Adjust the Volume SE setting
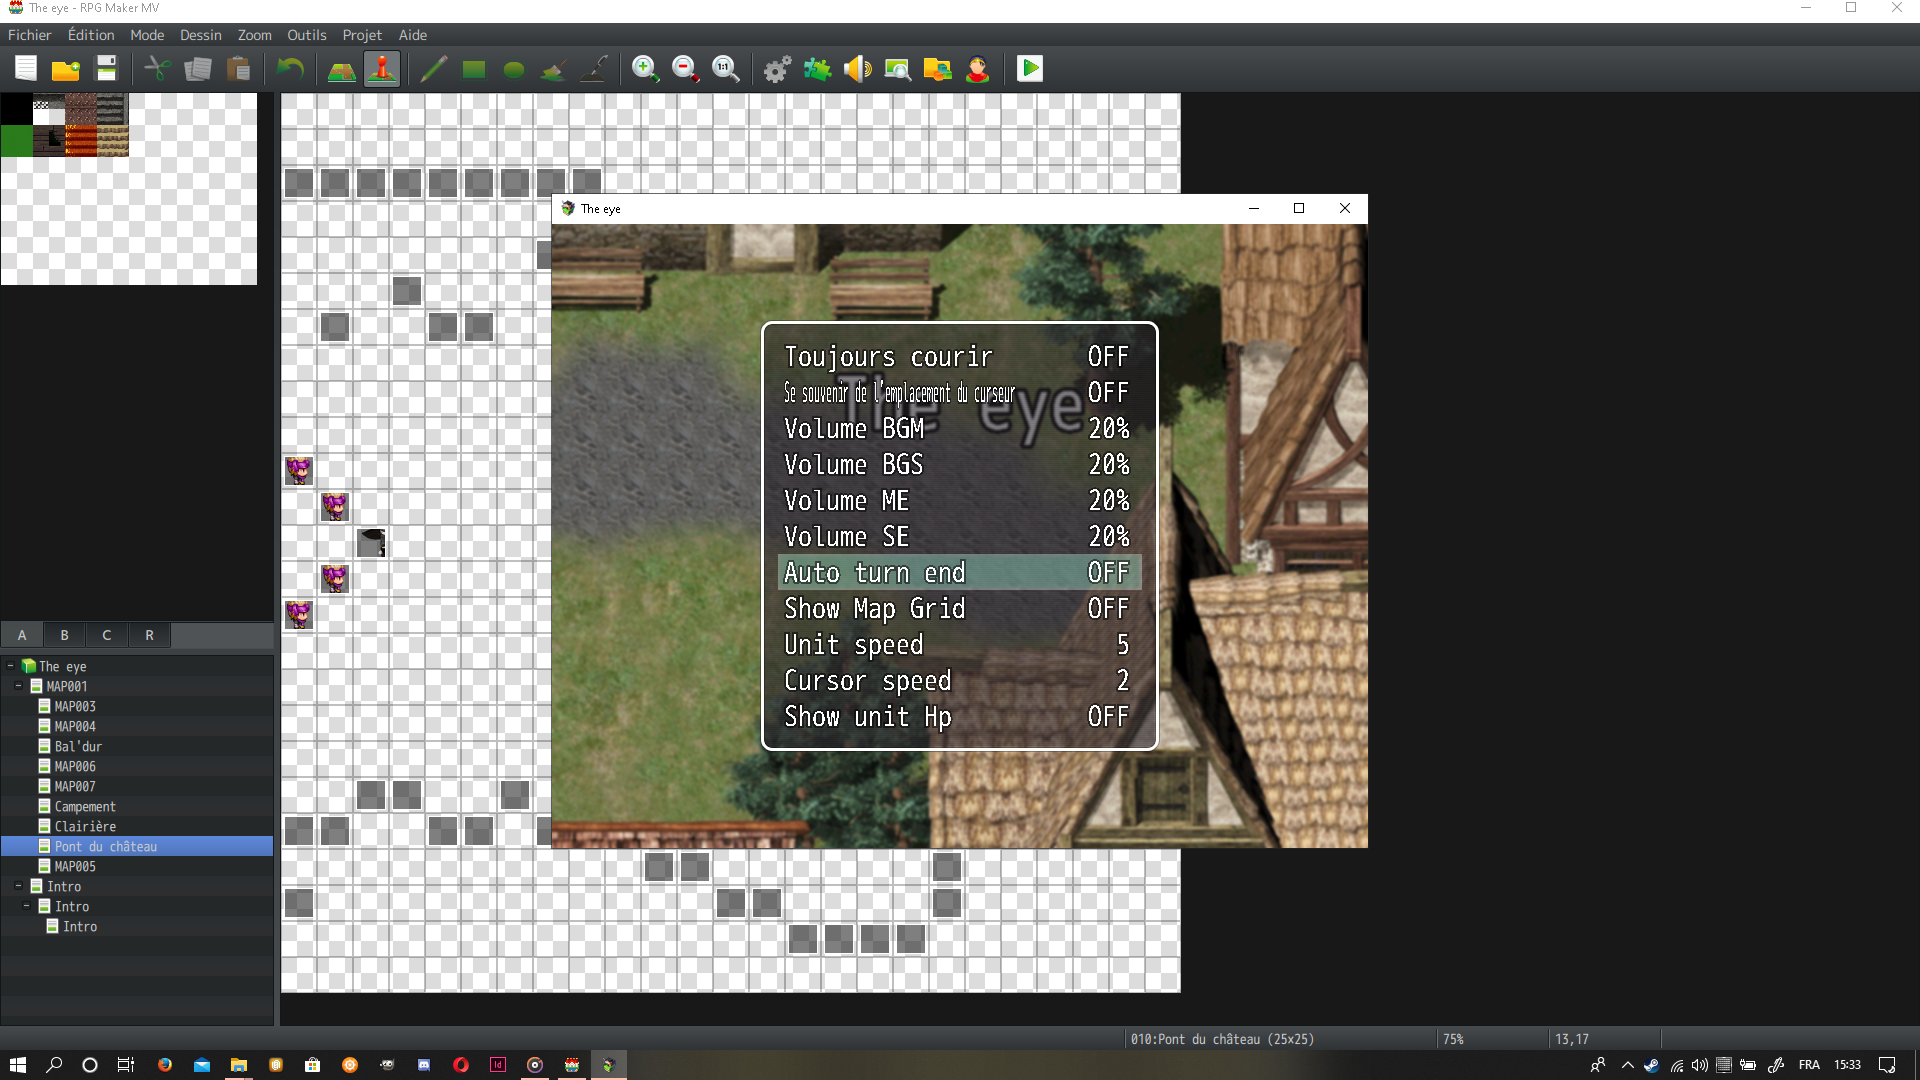Viewport: 1920px width, 1080px height. point(959,537)
